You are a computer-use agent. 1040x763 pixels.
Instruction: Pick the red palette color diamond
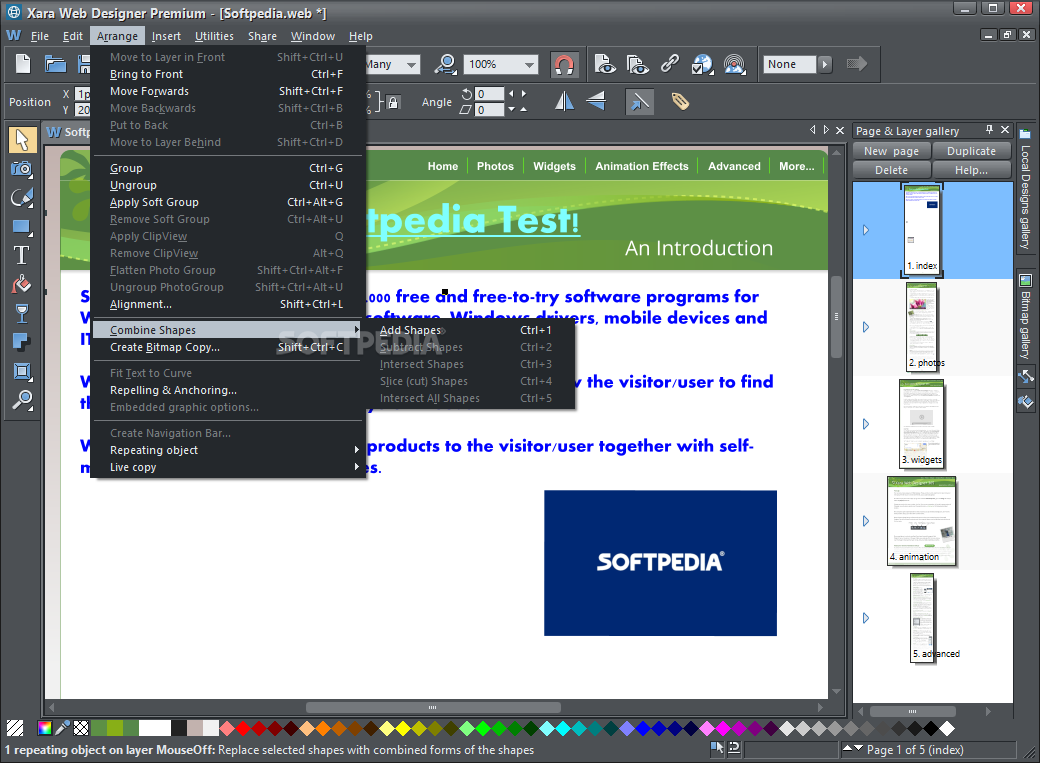point(243,728)
